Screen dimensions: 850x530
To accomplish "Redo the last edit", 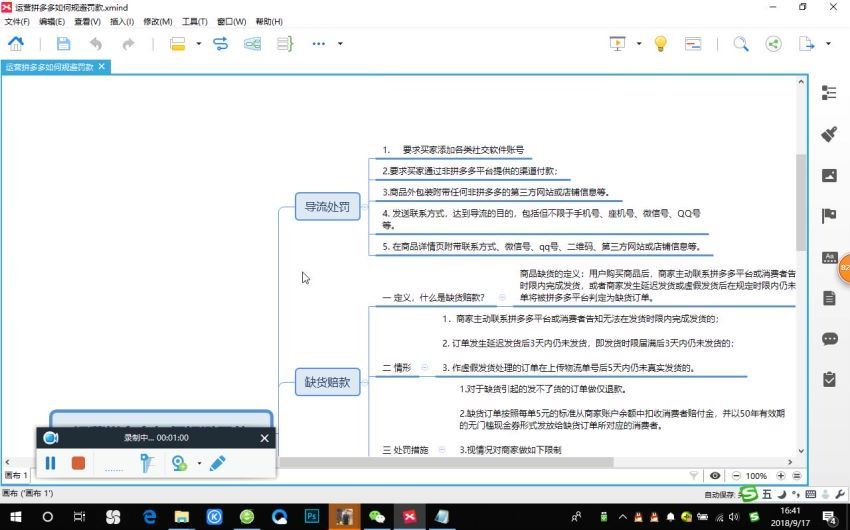I will click(x=128, y=43).
